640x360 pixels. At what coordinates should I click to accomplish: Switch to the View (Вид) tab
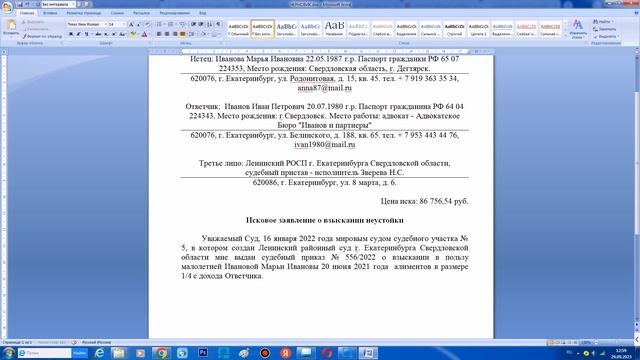point(202,13)
